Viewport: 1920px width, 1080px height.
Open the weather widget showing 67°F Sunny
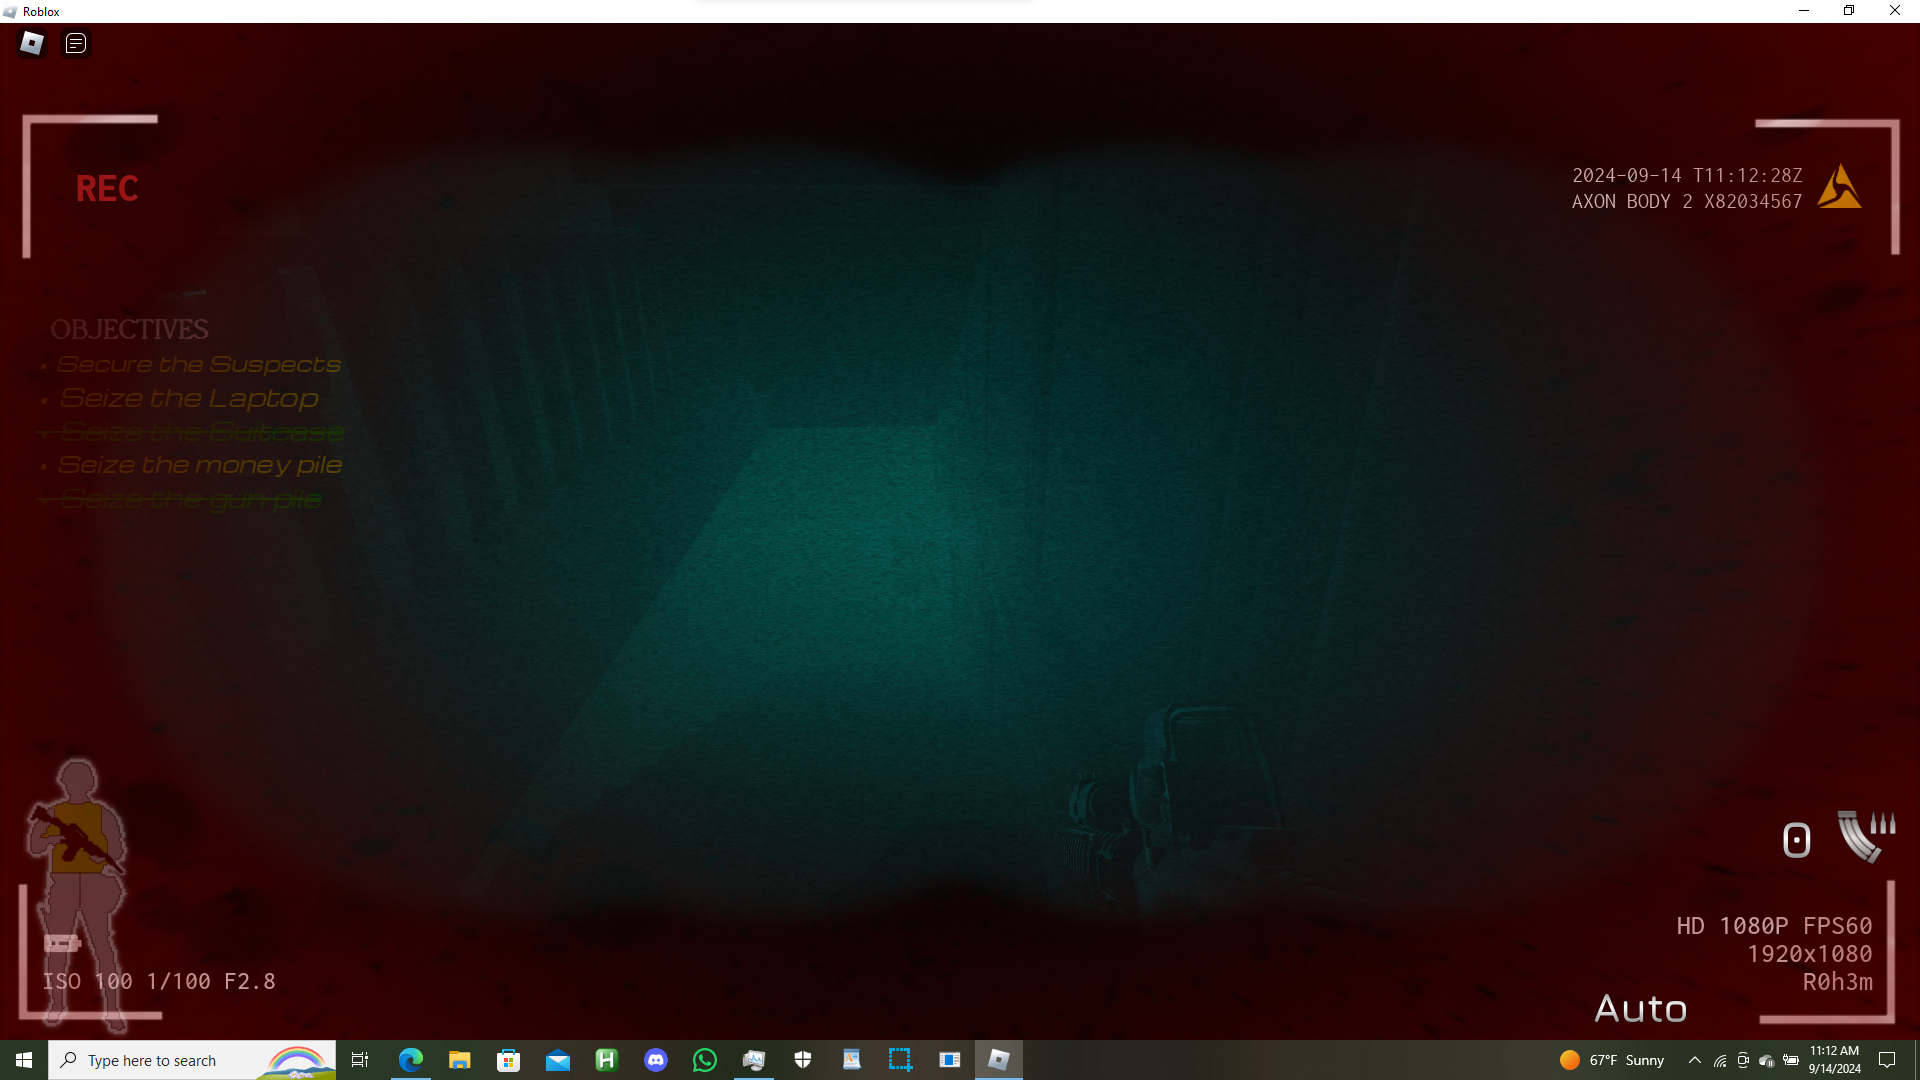point(1612,1060)
